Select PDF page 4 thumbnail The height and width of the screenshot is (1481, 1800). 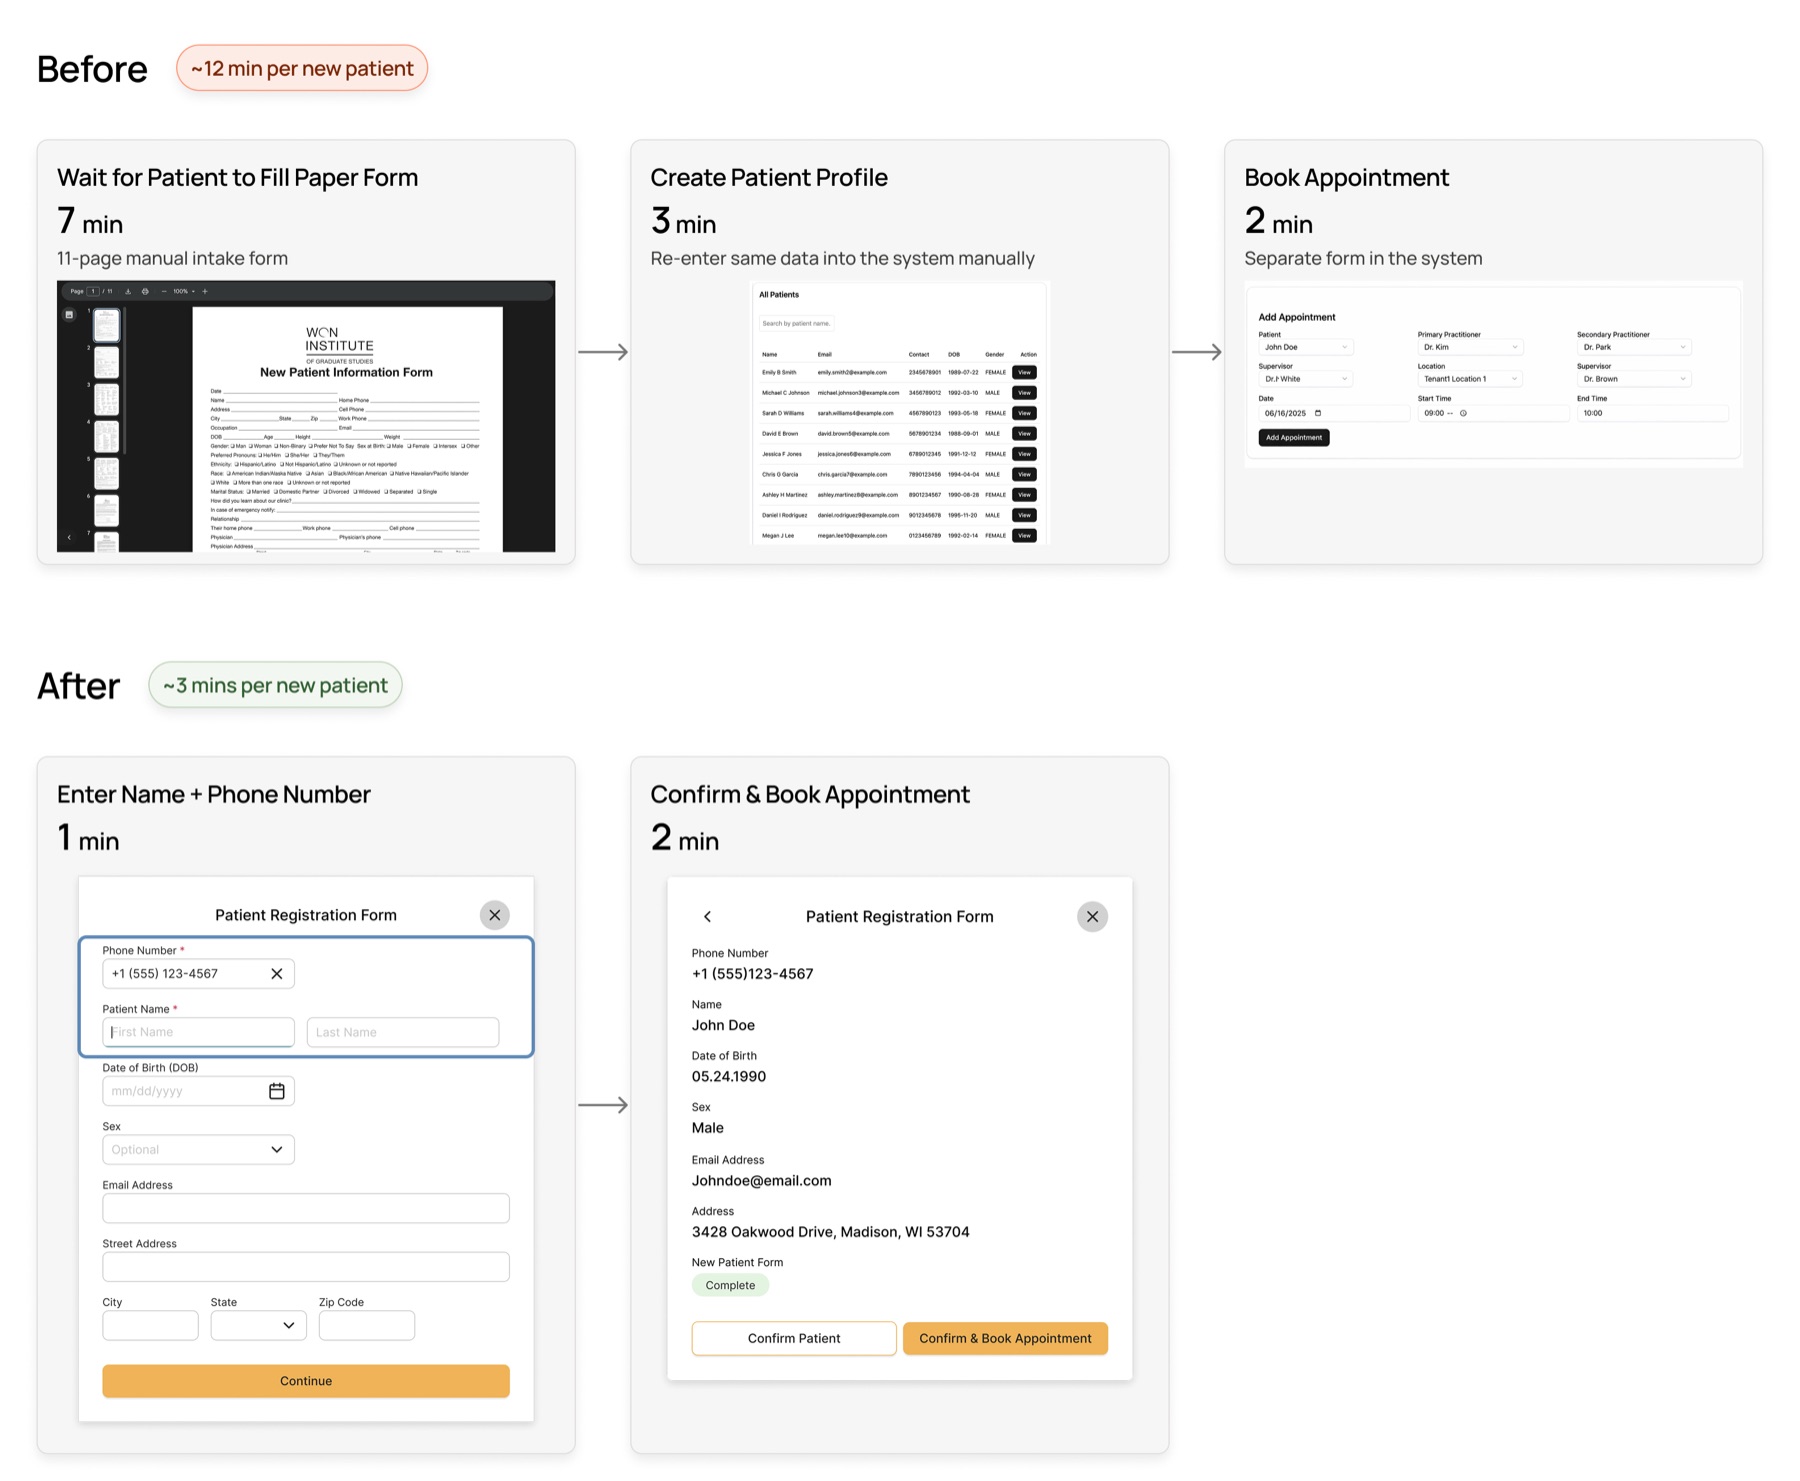point(106,436)
